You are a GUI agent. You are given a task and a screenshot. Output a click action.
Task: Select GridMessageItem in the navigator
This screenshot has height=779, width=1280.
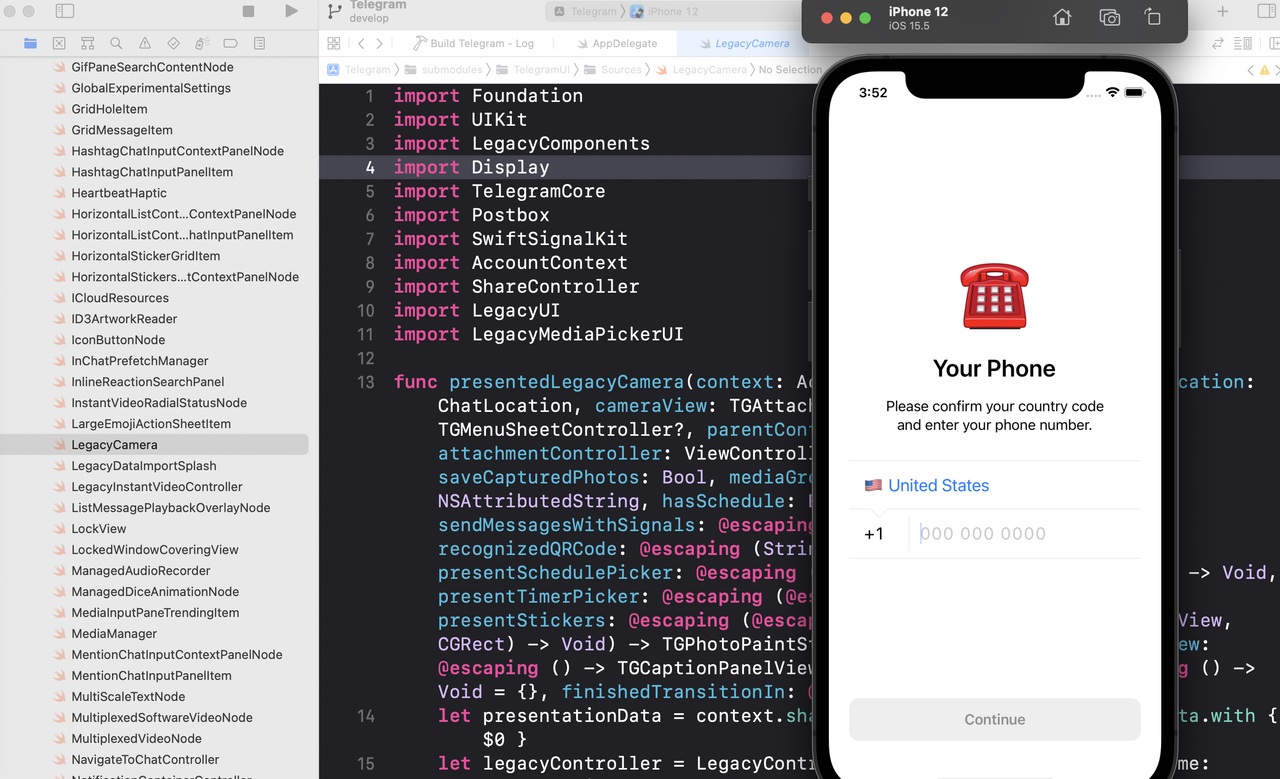tap(122, 130)
